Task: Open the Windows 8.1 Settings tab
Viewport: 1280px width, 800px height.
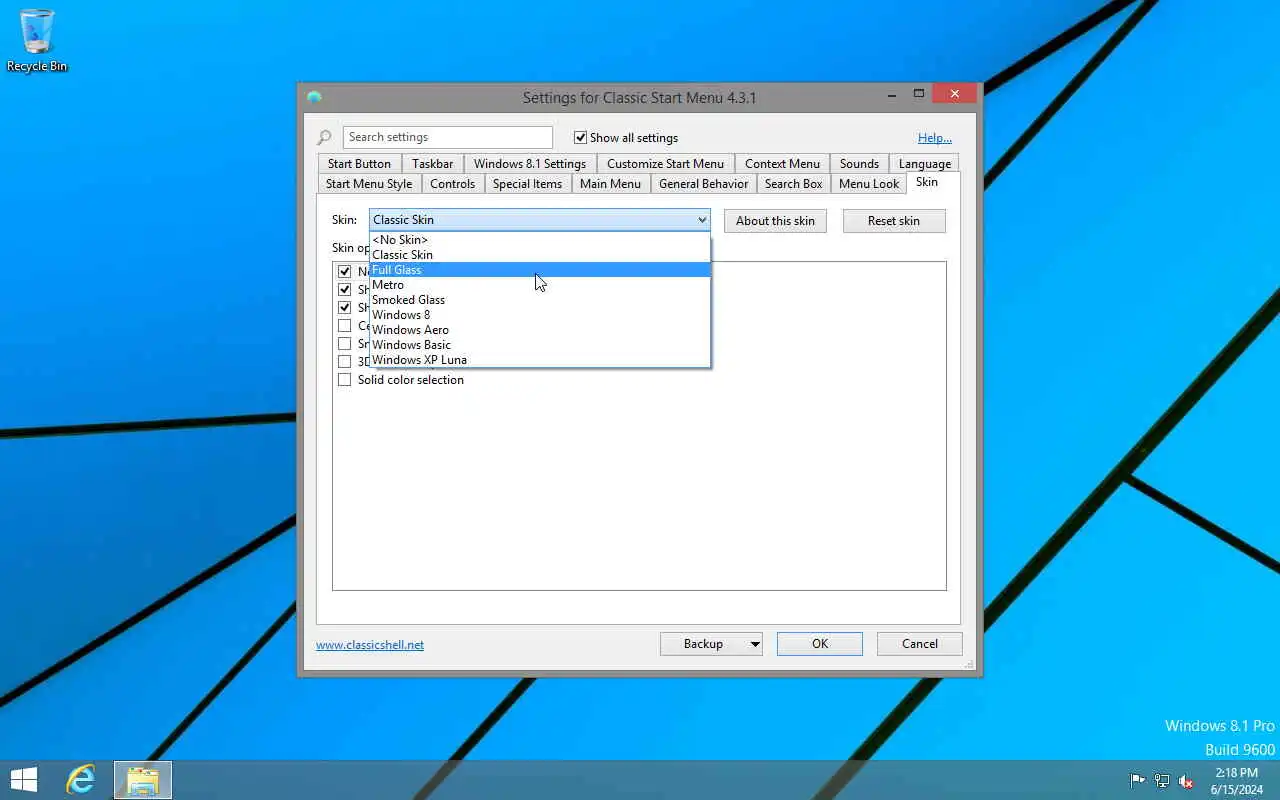Action: [530, 164]
